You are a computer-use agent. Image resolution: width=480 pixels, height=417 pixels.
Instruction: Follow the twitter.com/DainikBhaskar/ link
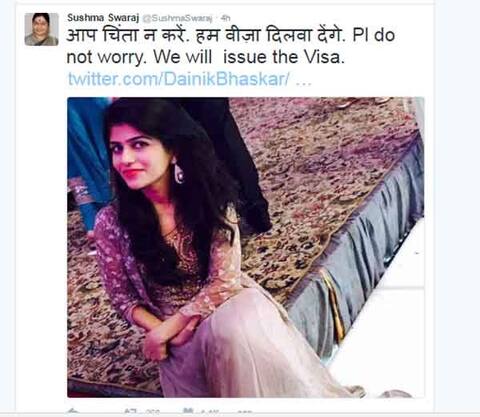[179, 79]
